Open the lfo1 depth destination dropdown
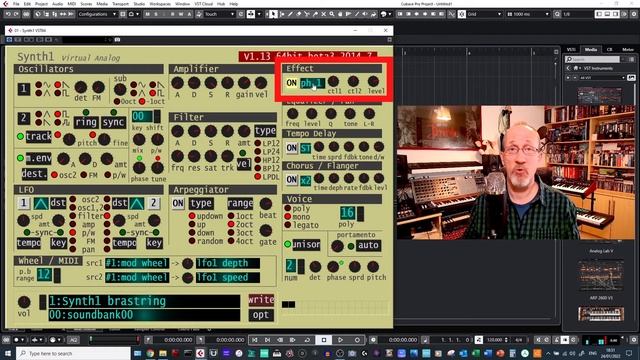Screen dimensions: 640x360 pyautogui.click(x=227, y=263)
